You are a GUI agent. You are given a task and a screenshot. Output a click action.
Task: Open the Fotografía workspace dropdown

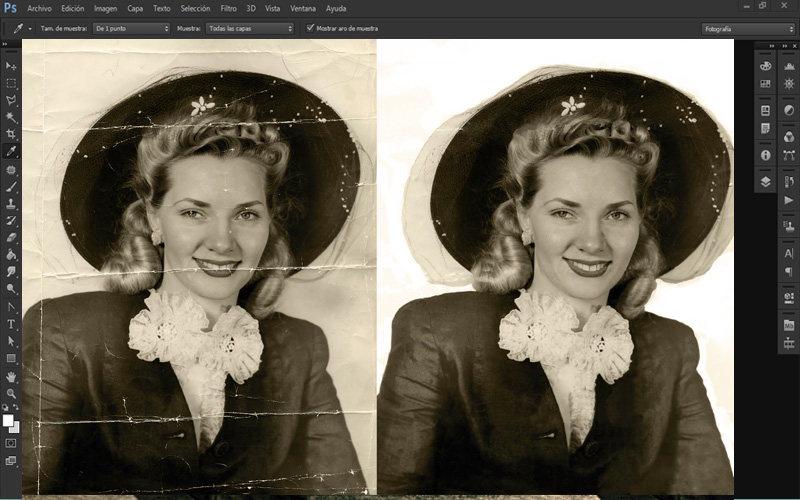point(748,29)
